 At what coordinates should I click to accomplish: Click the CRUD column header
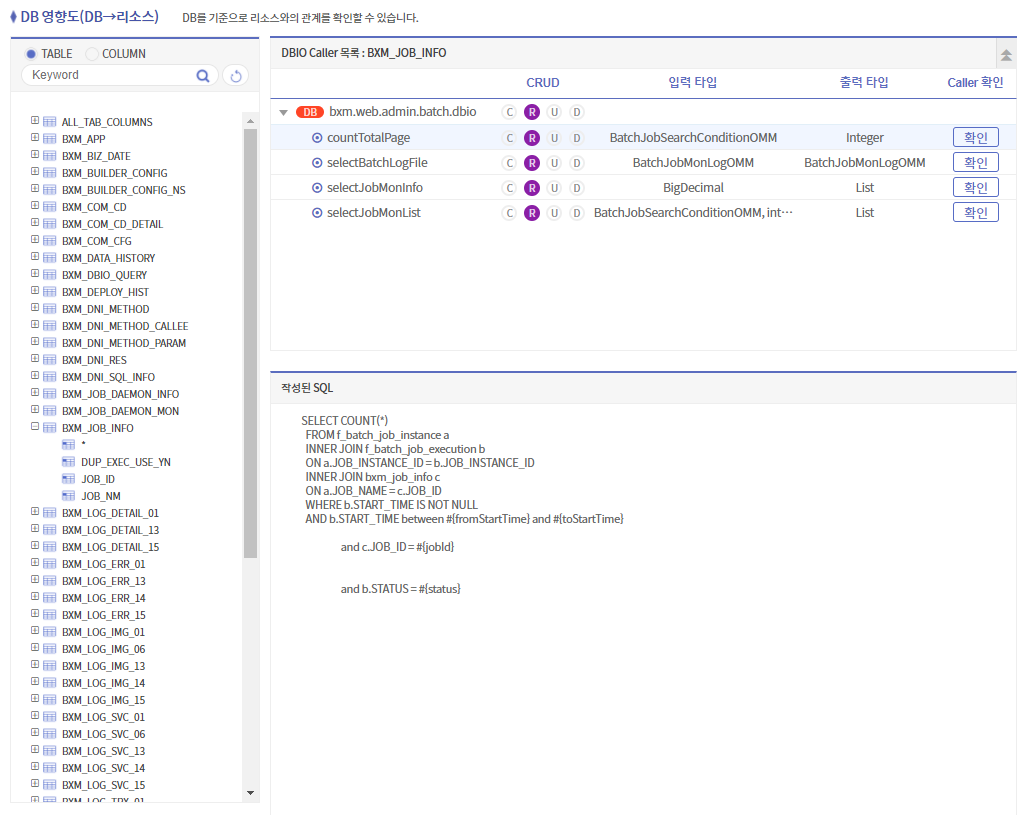(x=542, y=82)
